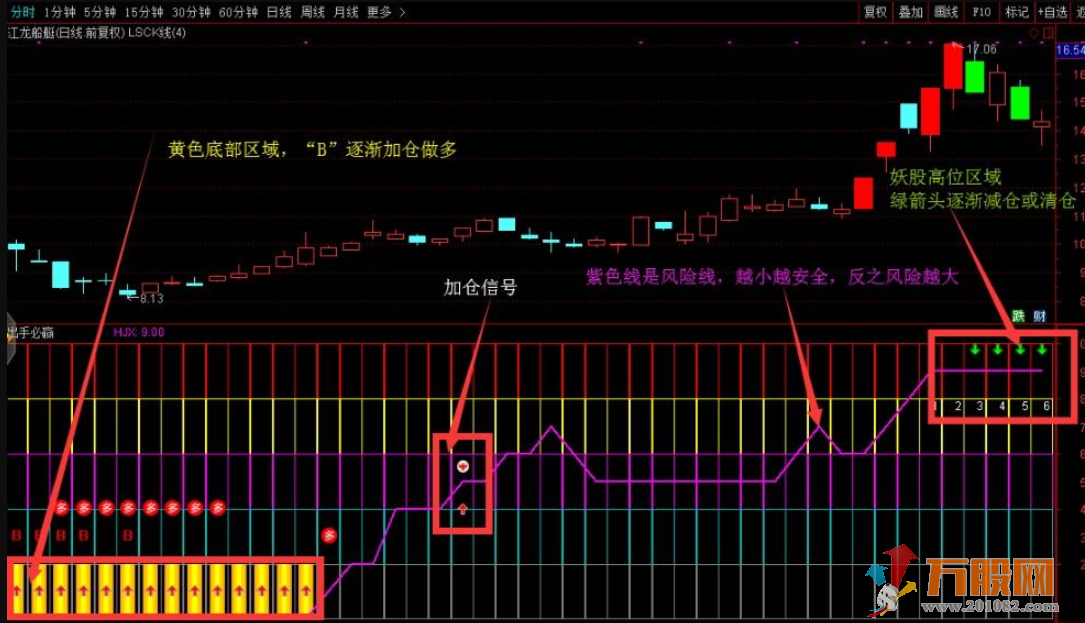Click the diamond icon above price axis
This screenshot has height=623, width=1085.
coord(1034,33)
